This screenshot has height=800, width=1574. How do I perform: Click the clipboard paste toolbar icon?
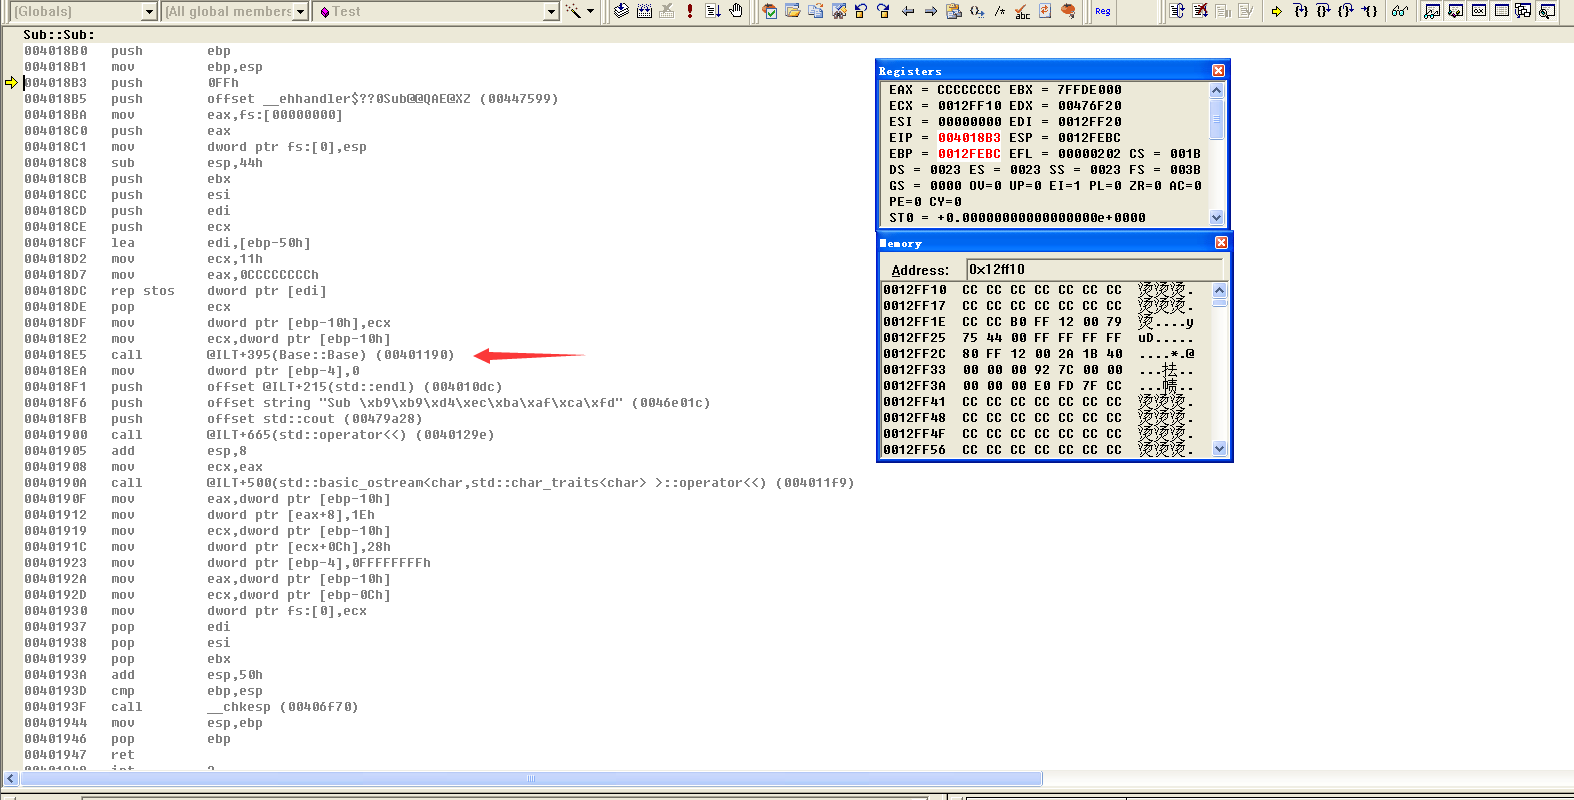click(x=954, y=11)
